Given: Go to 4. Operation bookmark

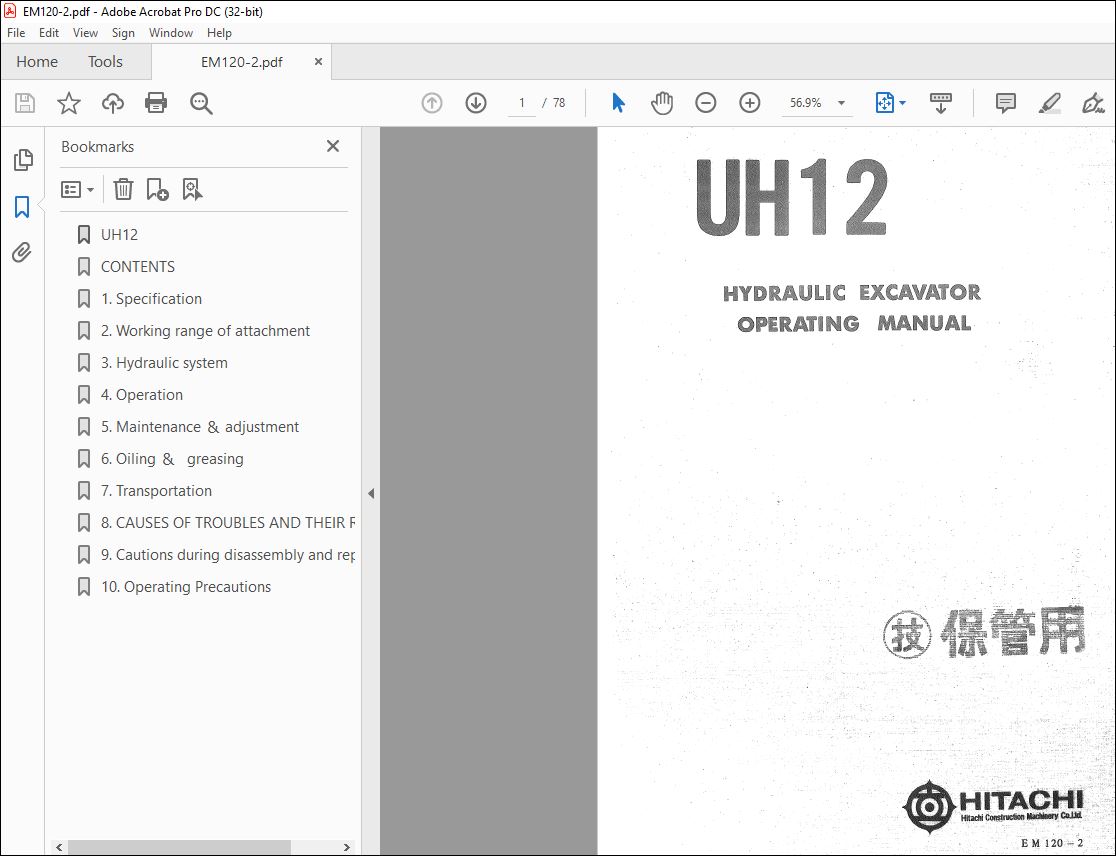Looking at the screenshot, I should (x=142, y=395).
